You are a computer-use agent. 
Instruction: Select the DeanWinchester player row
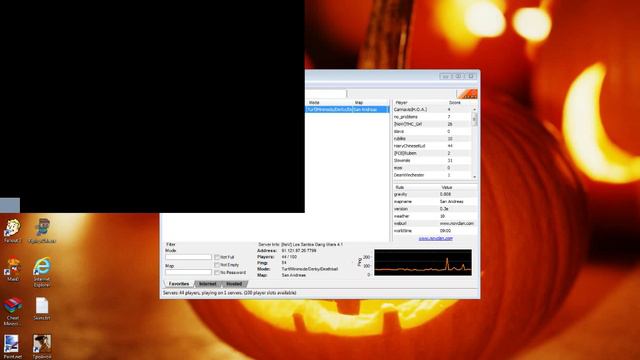point(432,175)
